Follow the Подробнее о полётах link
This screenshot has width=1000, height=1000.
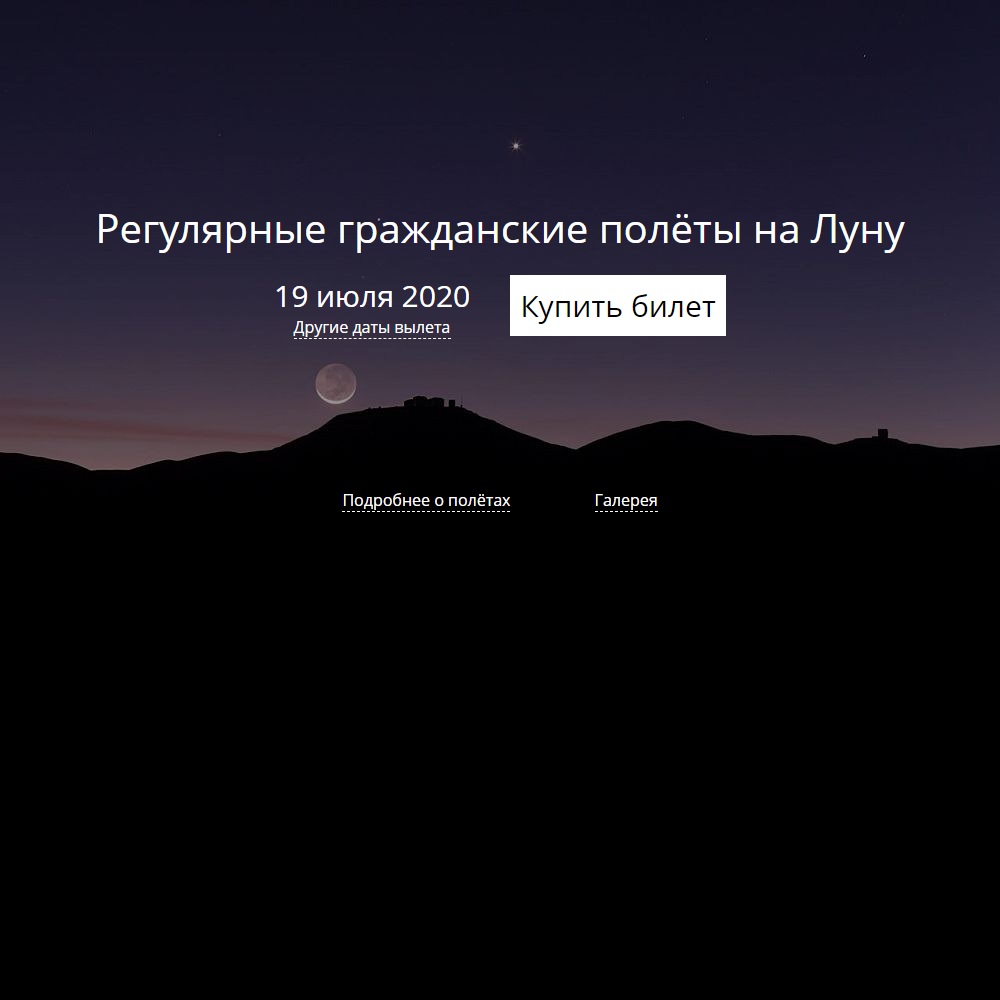coord(426,501)
